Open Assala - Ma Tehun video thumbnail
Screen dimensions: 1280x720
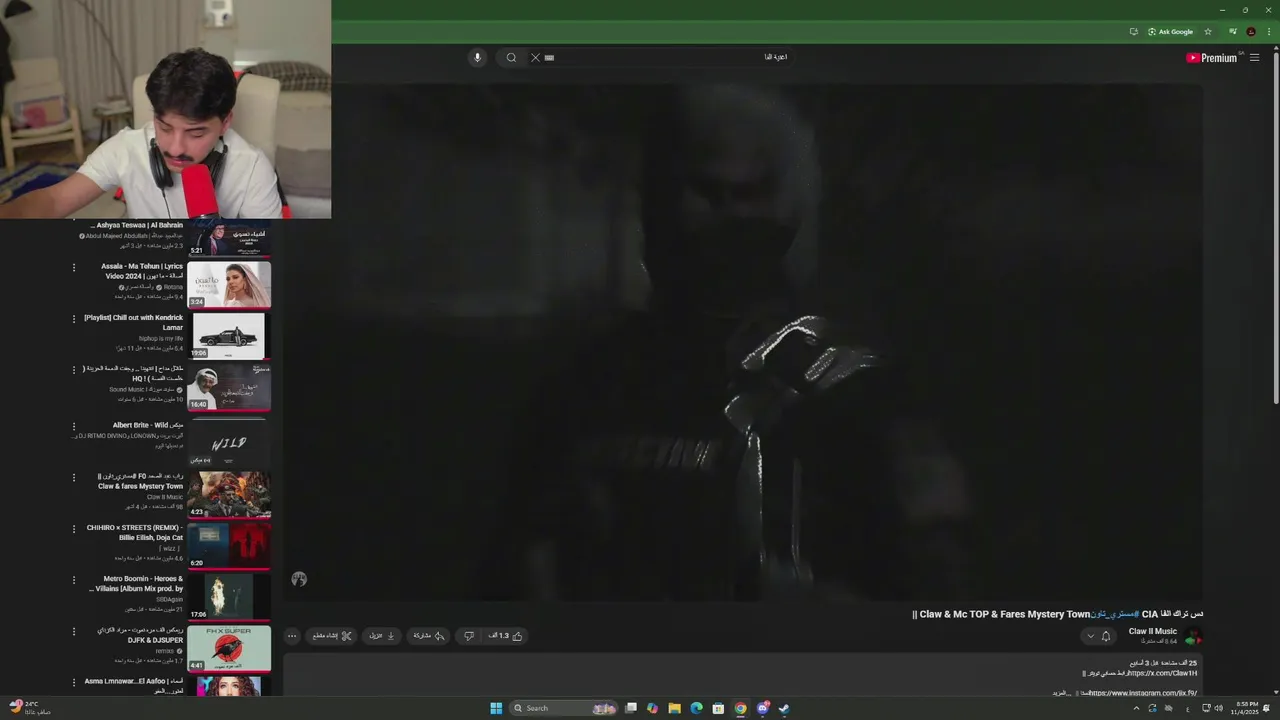pos(229,284)
